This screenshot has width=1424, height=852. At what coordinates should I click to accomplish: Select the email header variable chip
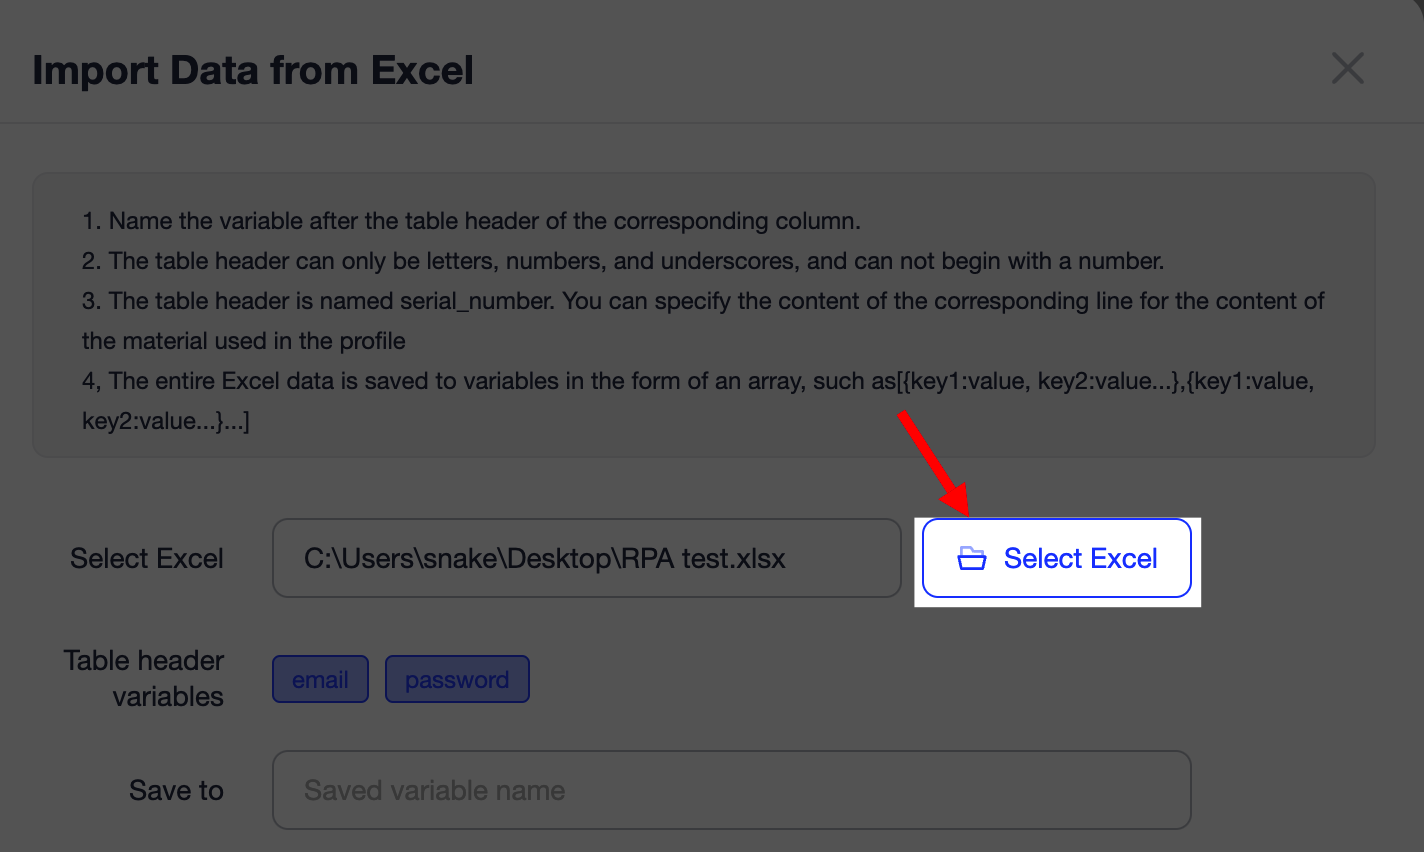point(320,679)
